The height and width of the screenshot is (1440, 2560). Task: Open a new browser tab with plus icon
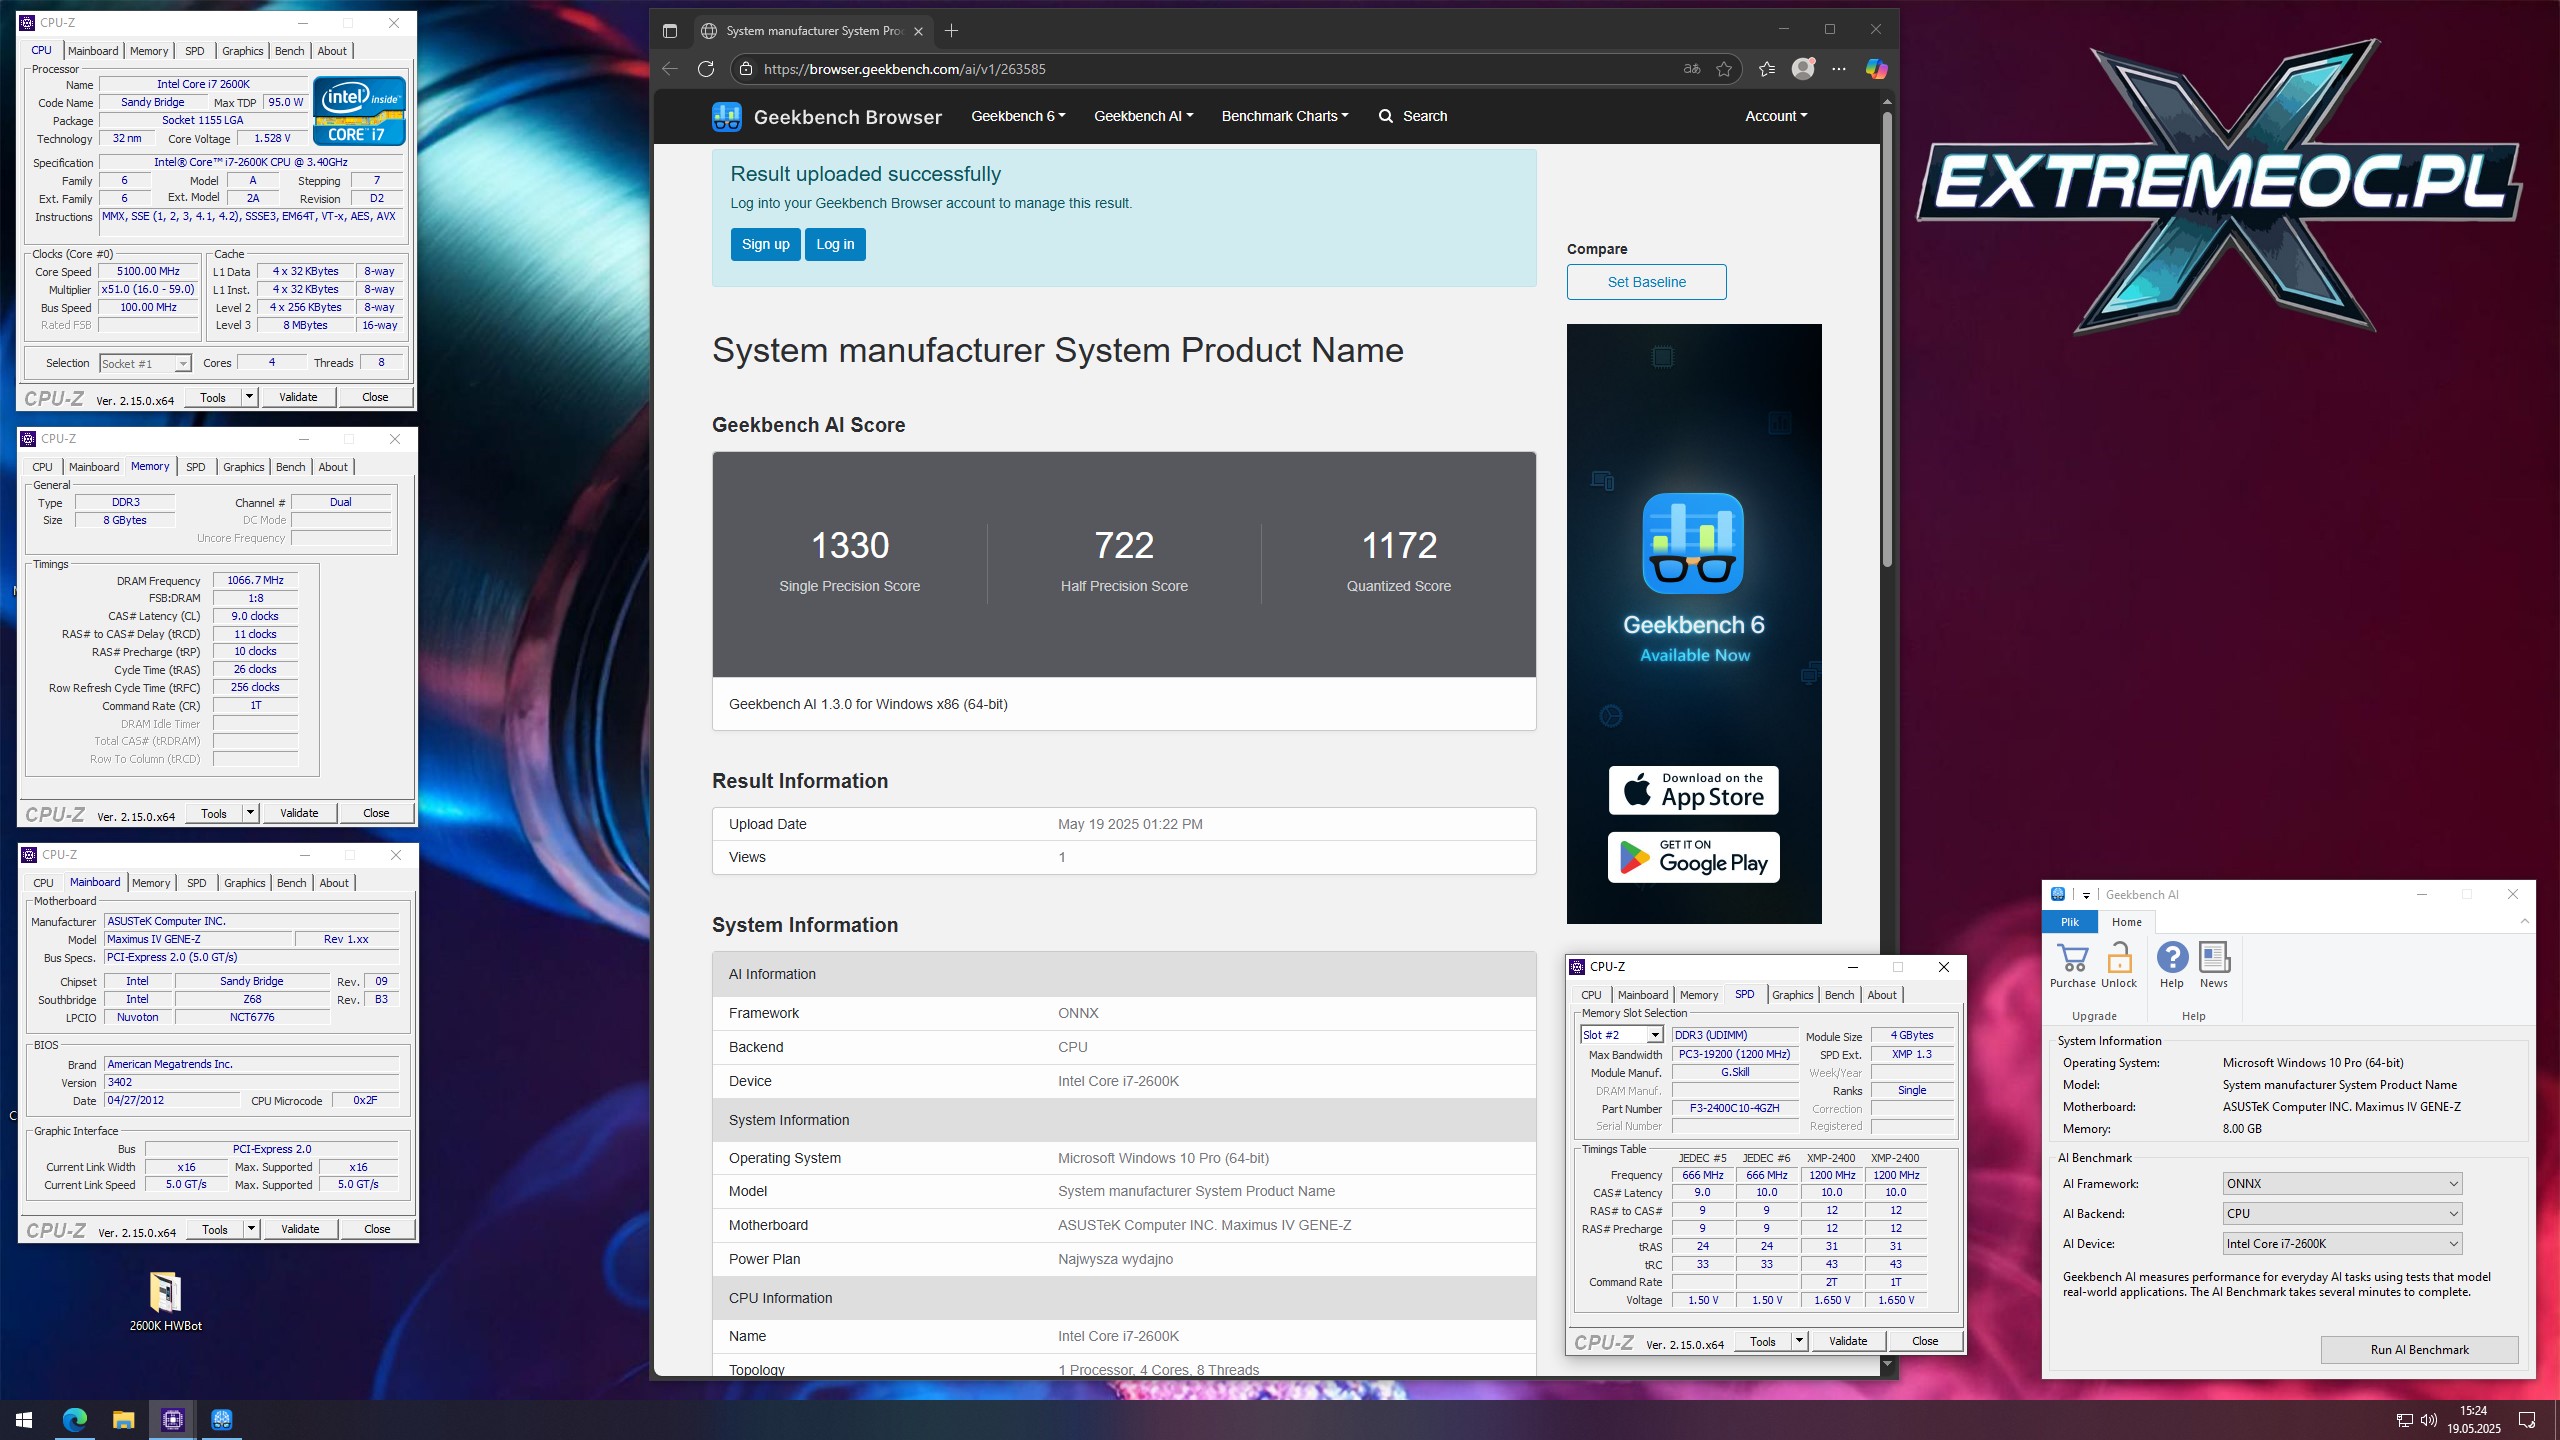point(951,31)
